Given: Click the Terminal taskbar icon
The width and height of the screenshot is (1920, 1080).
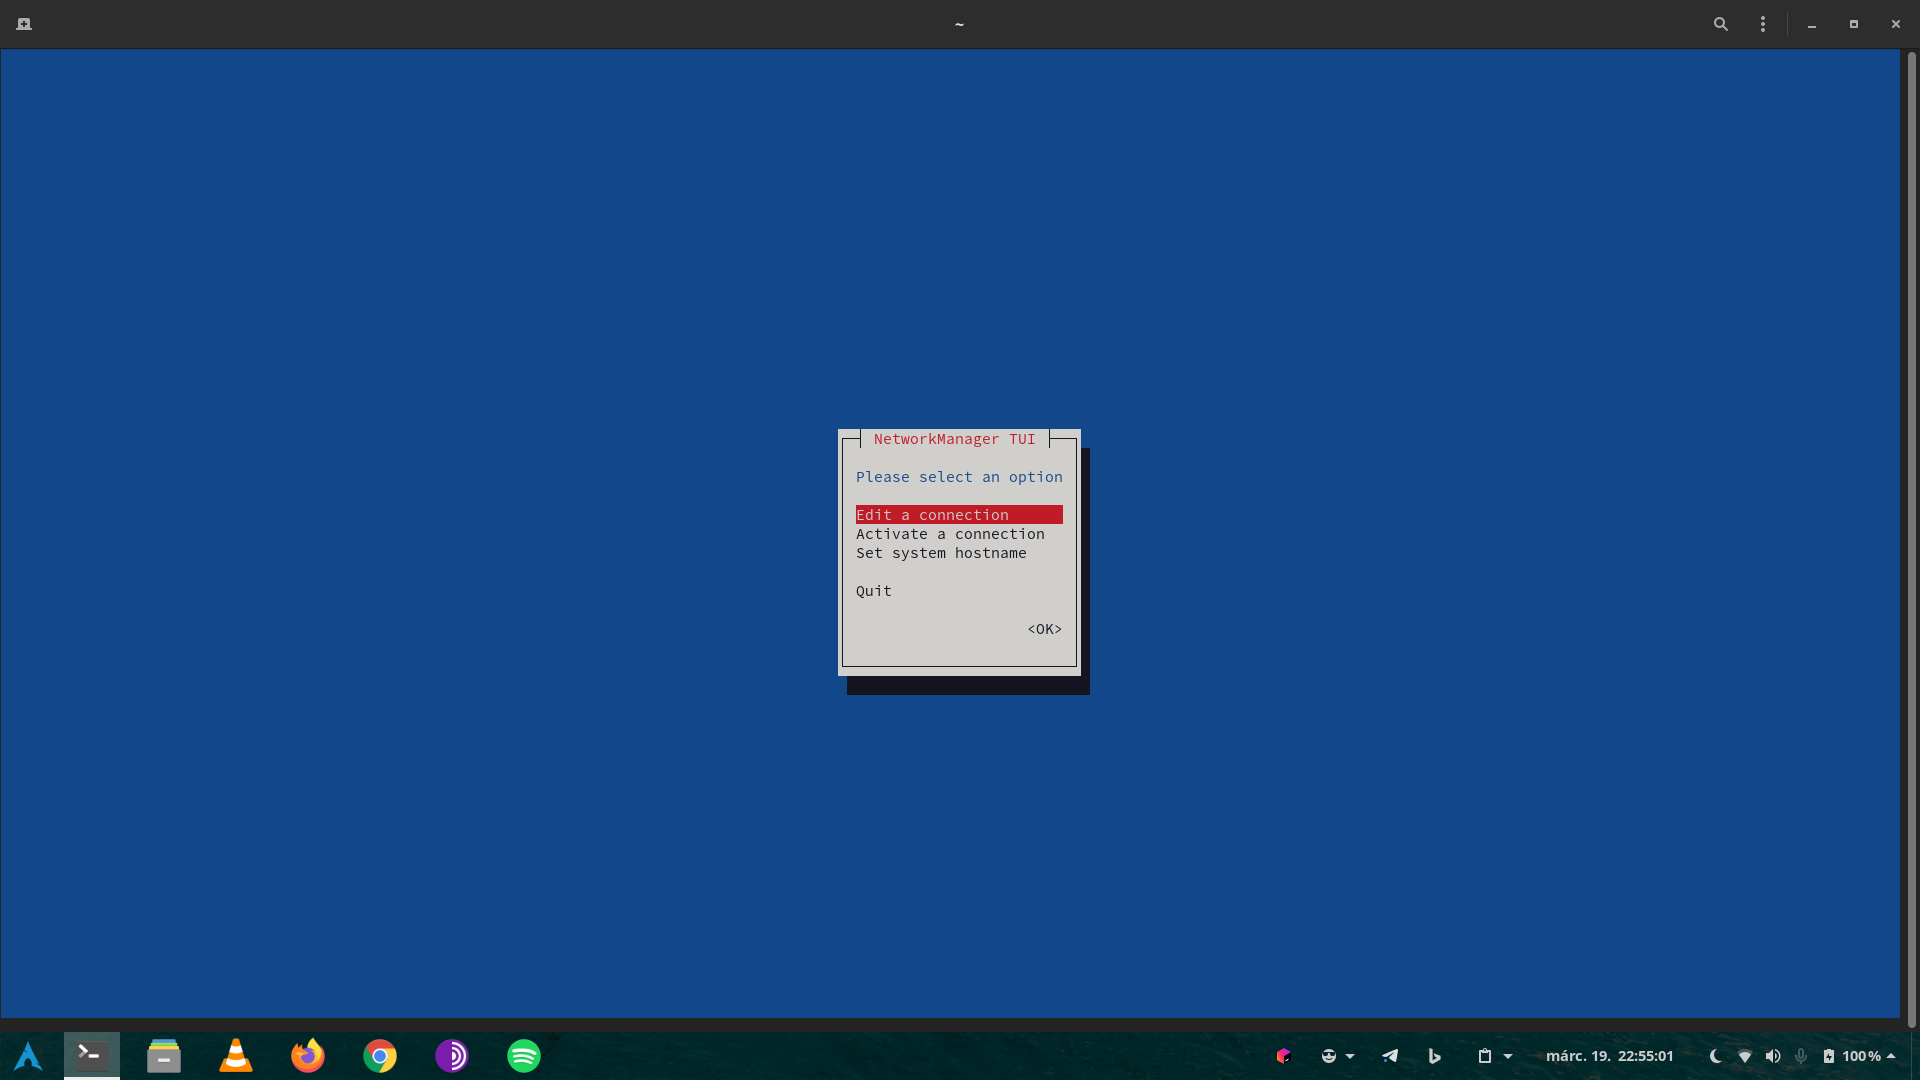Looking at the screenshot, I should pyautogui.click(x=92, y=1056).
